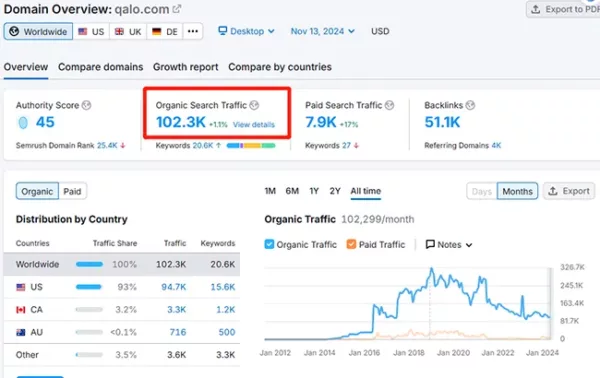Click the AU flag icon in country table
The height and width of the screenshot is (378, 600).
pos(21,332)
